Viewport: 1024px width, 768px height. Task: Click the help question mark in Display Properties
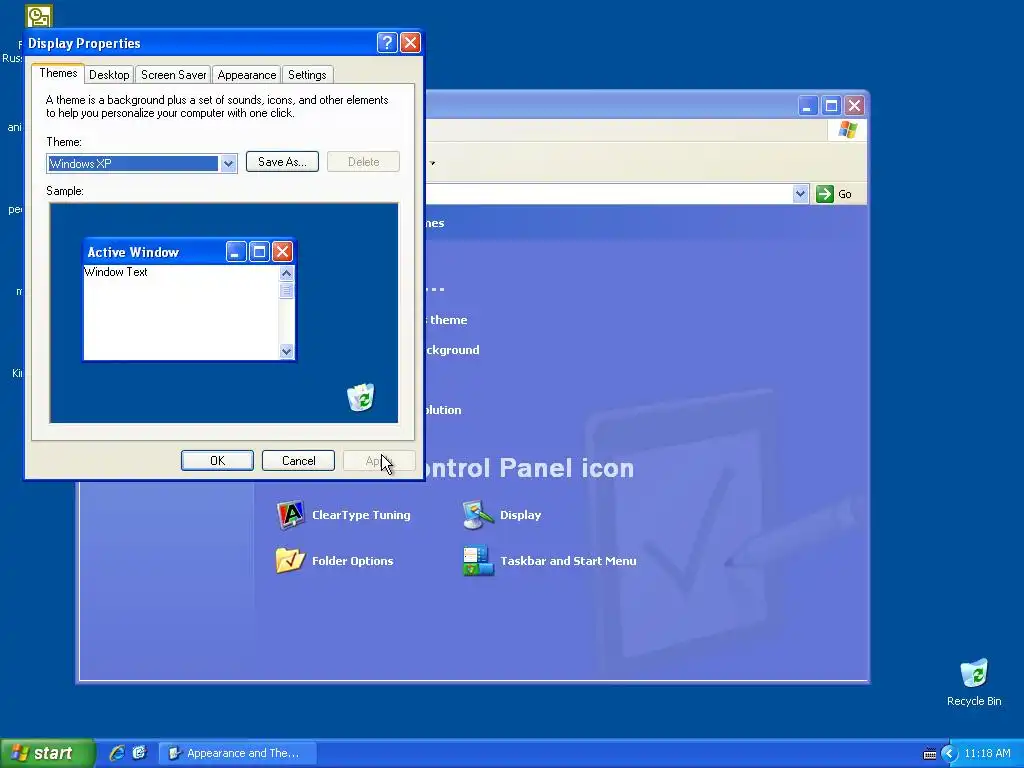point(387,43)
